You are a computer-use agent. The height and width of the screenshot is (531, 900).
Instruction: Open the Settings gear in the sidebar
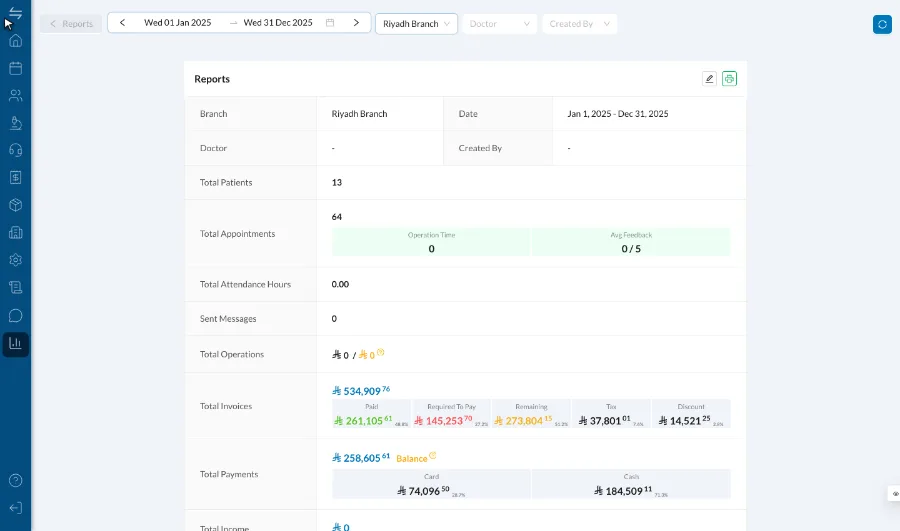[x=15, y=260]
